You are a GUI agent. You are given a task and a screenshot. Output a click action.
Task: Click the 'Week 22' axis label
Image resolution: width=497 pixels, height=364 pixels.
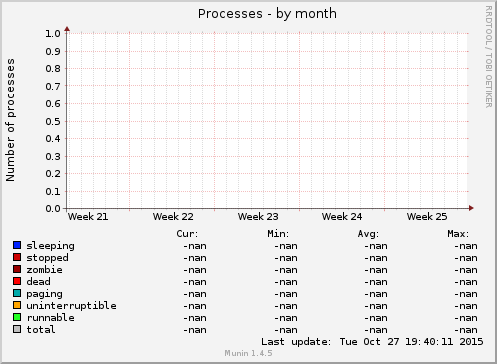tap(173, 217)
